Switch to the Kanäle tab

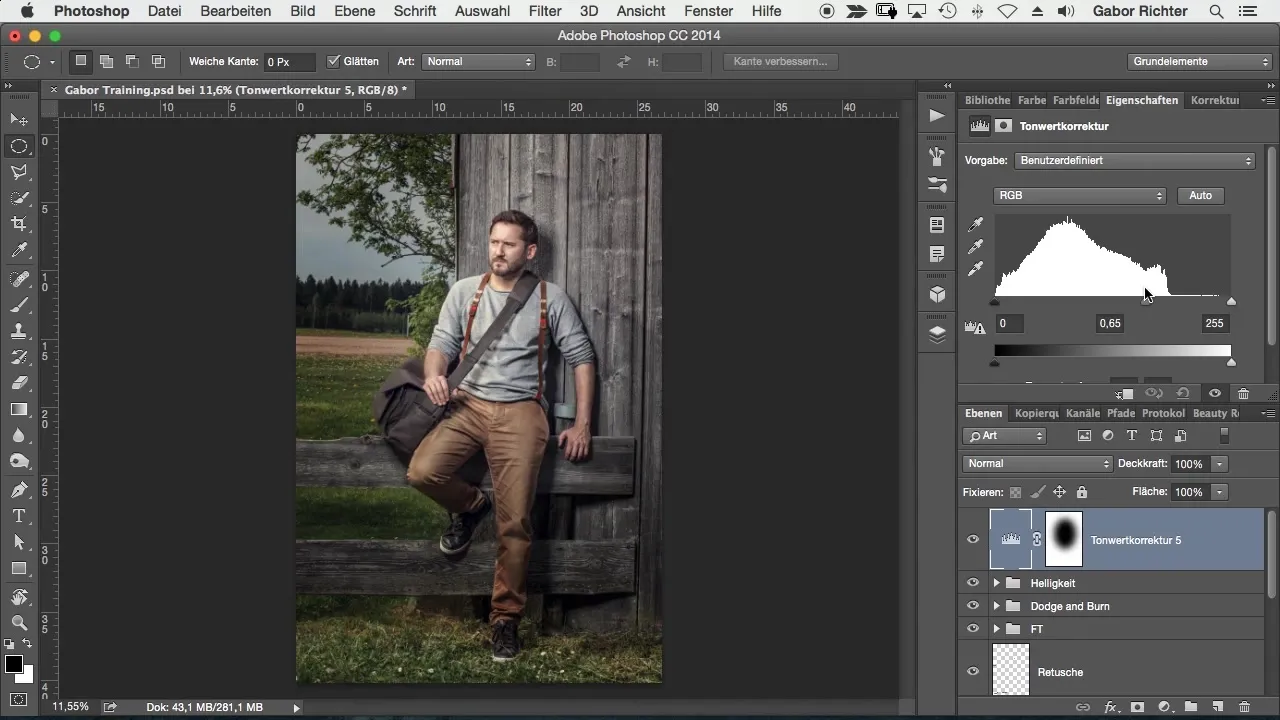click(x=1083, y=413)
